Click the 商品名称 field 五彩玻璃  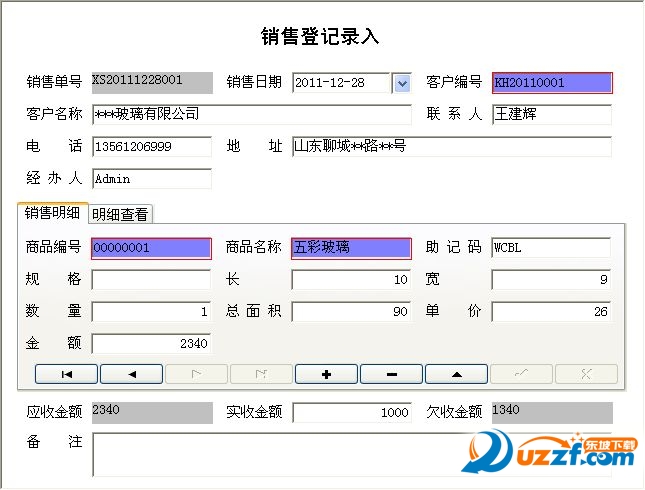(351, 248)
